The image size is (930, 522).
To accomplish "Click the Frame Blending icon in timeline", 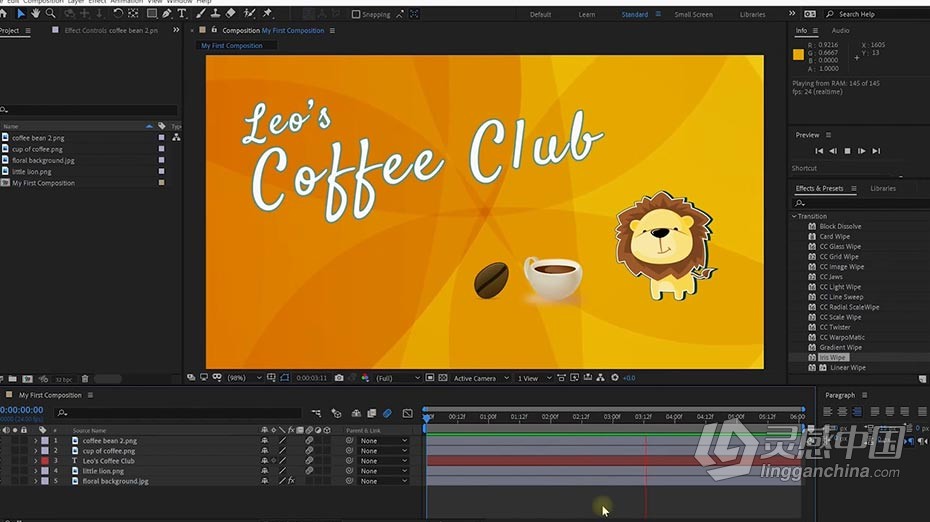I will tap(371, 413).
